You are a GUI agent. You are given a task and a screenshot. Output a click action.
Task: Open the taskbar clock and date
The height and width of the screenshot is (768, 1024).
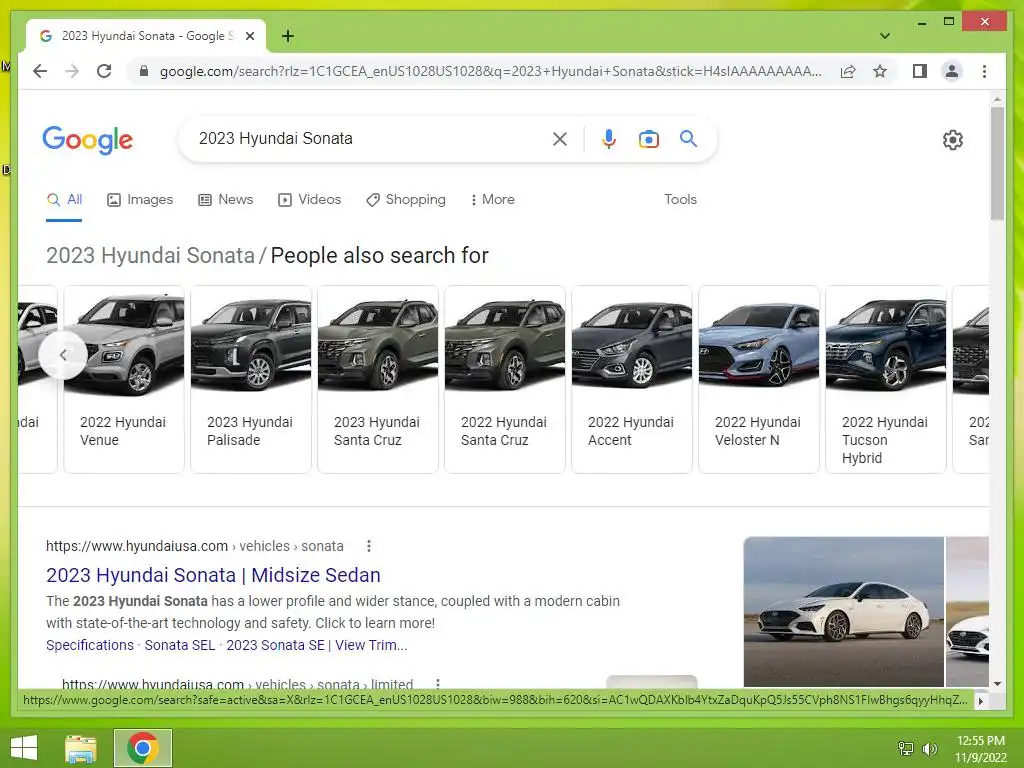(x=981, y=748)
